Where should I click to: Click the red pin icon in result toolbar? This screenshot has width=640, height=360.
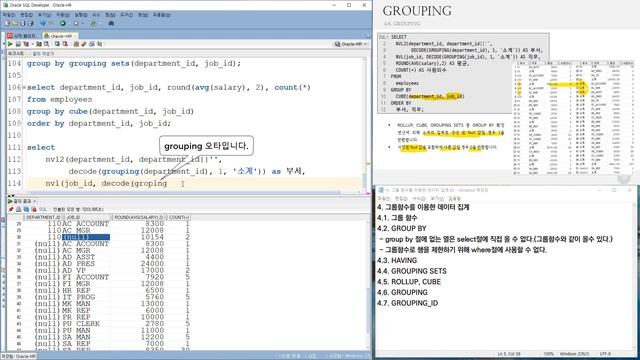click(x=11, y=209)
